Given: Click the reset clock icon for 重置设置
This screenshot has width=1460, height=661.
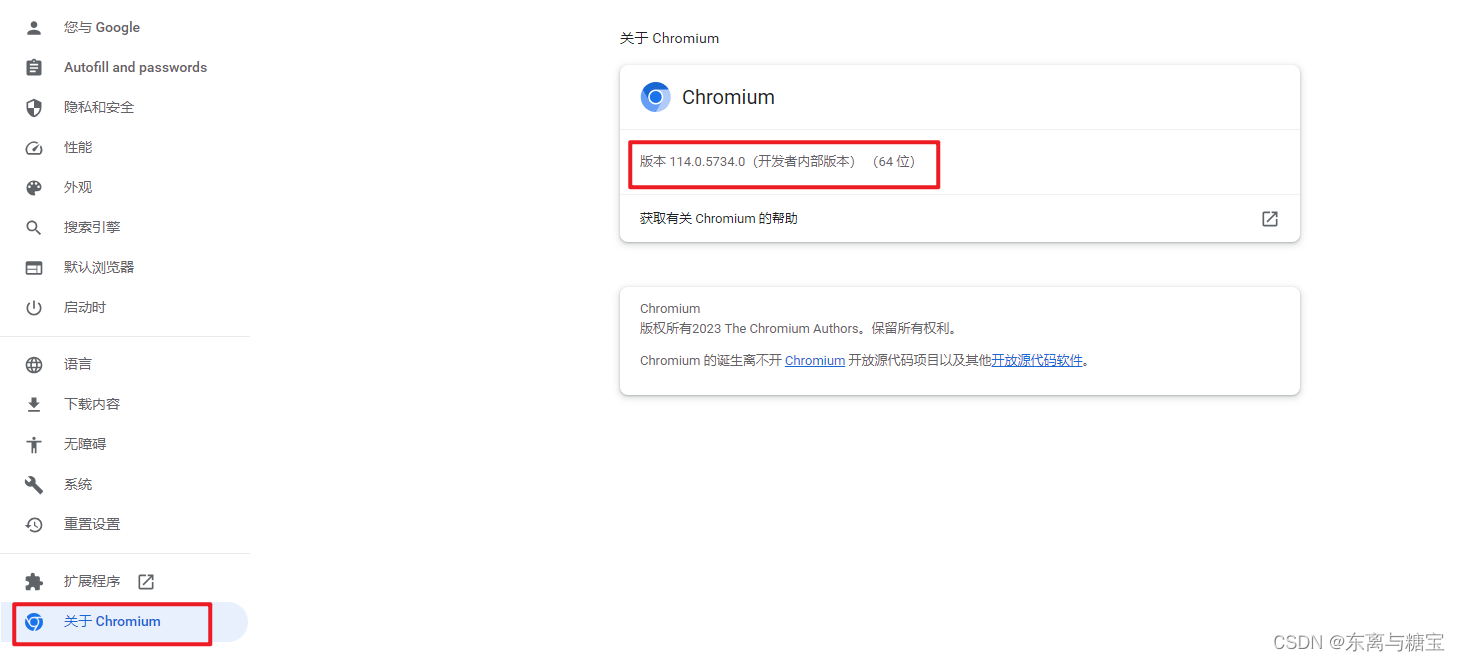Looking at the screenshot, I should pyautogui.click(x=34, y=524).
